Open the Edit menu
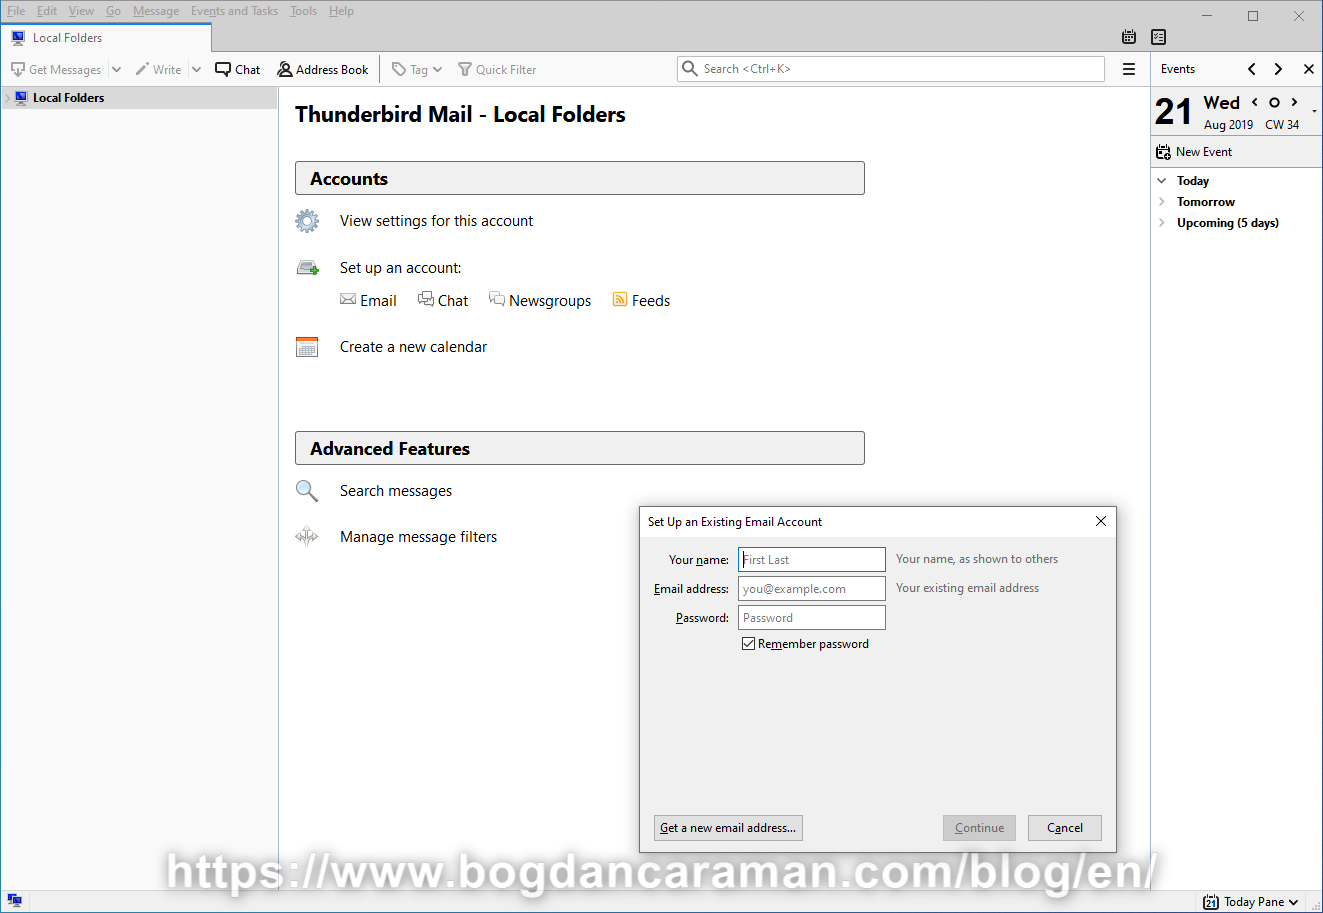Viewport: 1323px width, 913px height. click(47, 11)
